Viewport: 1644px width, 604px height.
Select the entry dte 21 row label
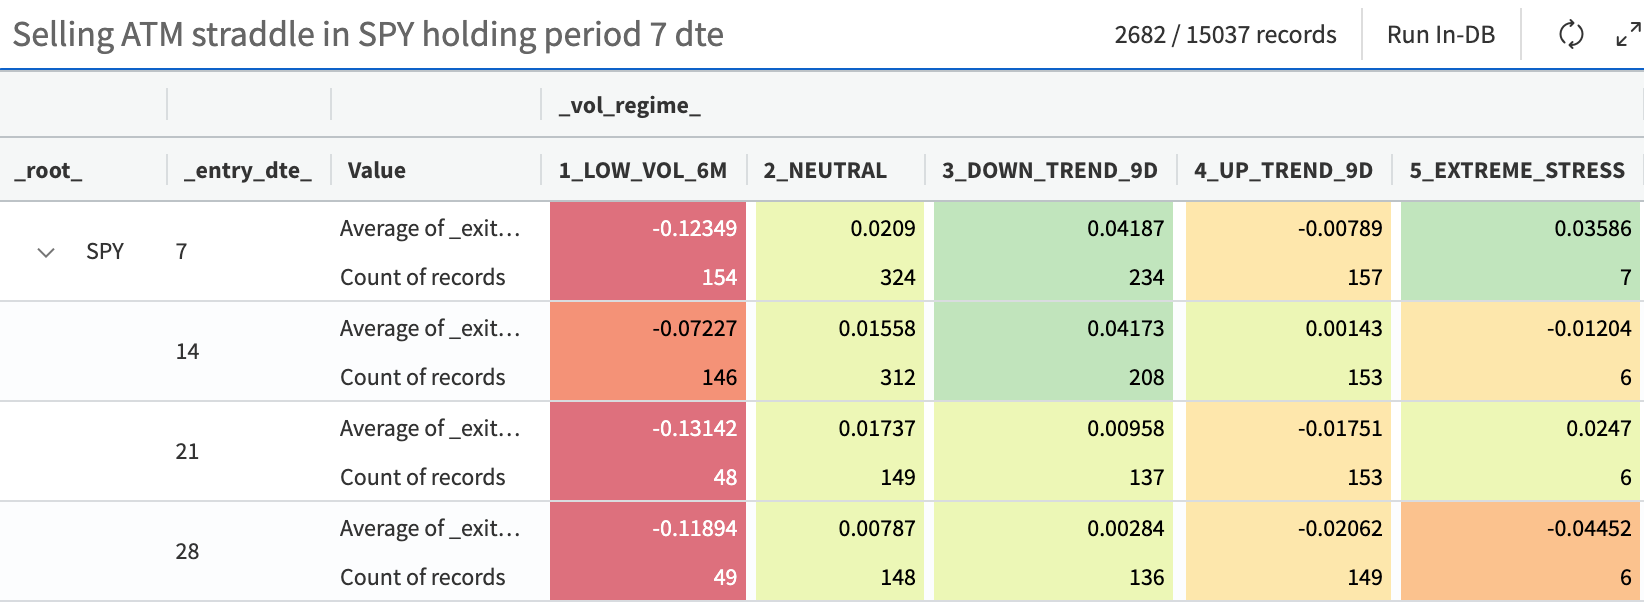coord(187,451)
